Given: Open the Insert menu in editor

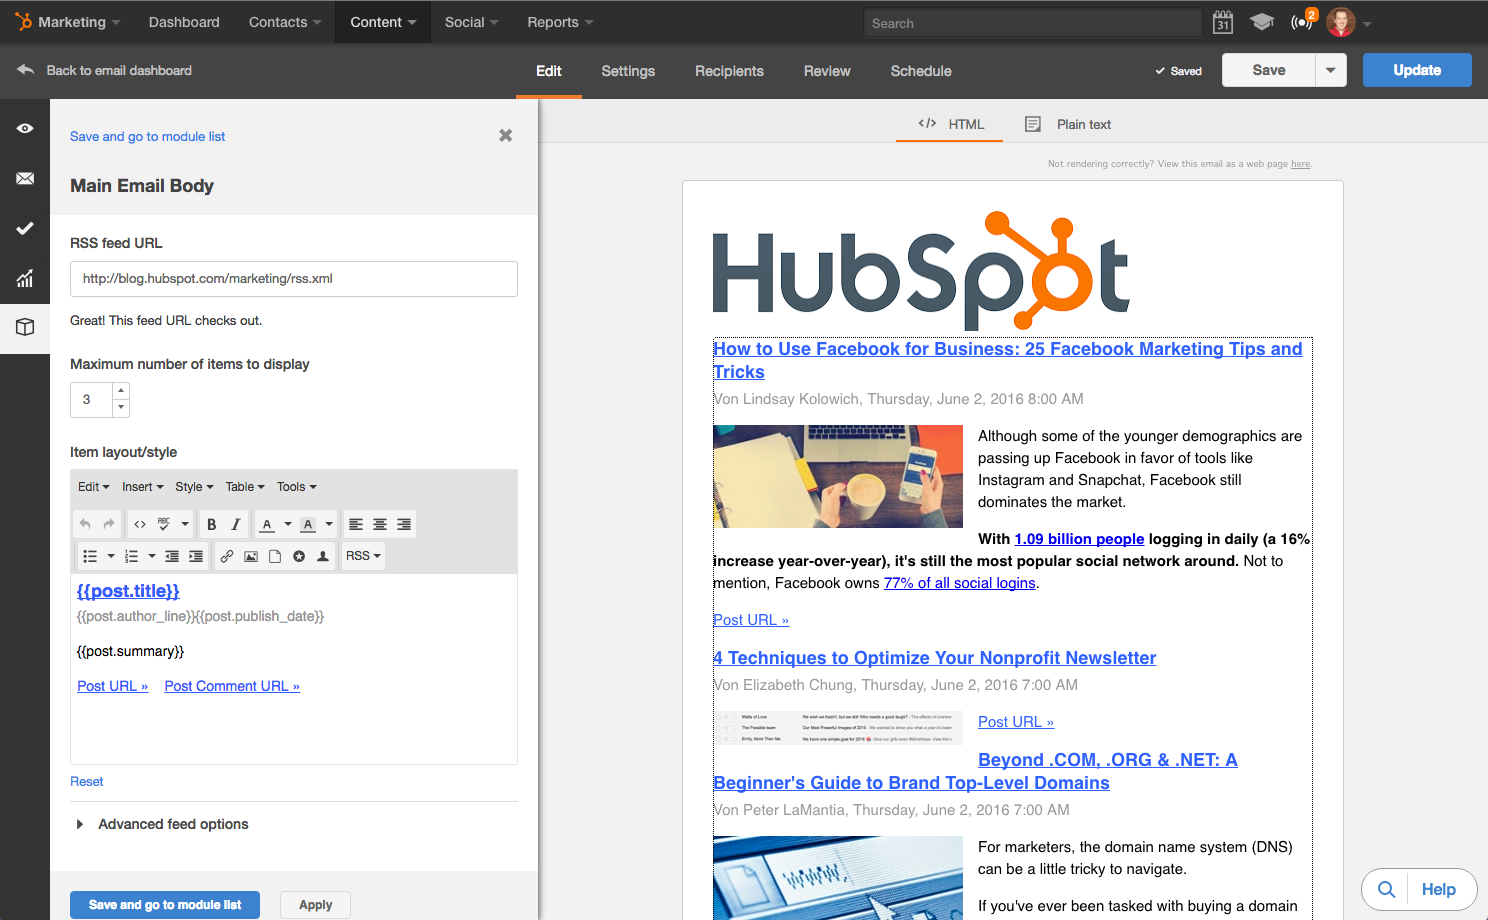Looking at the screenshot, I should (x=142, y=487).
